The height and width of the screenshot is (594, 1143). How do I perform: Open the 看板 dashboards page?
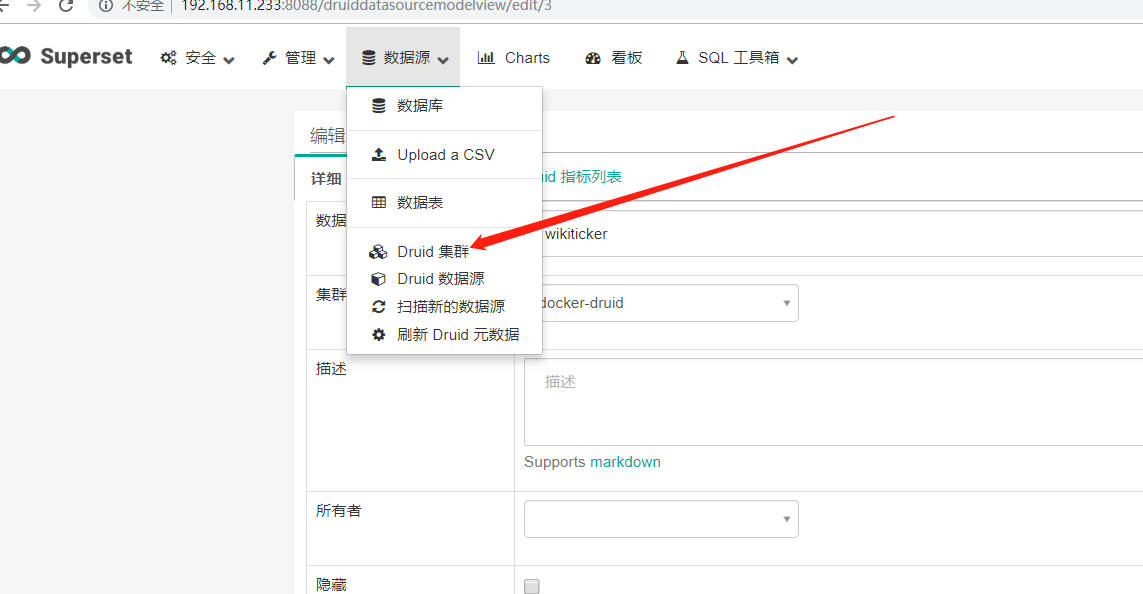pyautogui.click(x=614, y=58)
